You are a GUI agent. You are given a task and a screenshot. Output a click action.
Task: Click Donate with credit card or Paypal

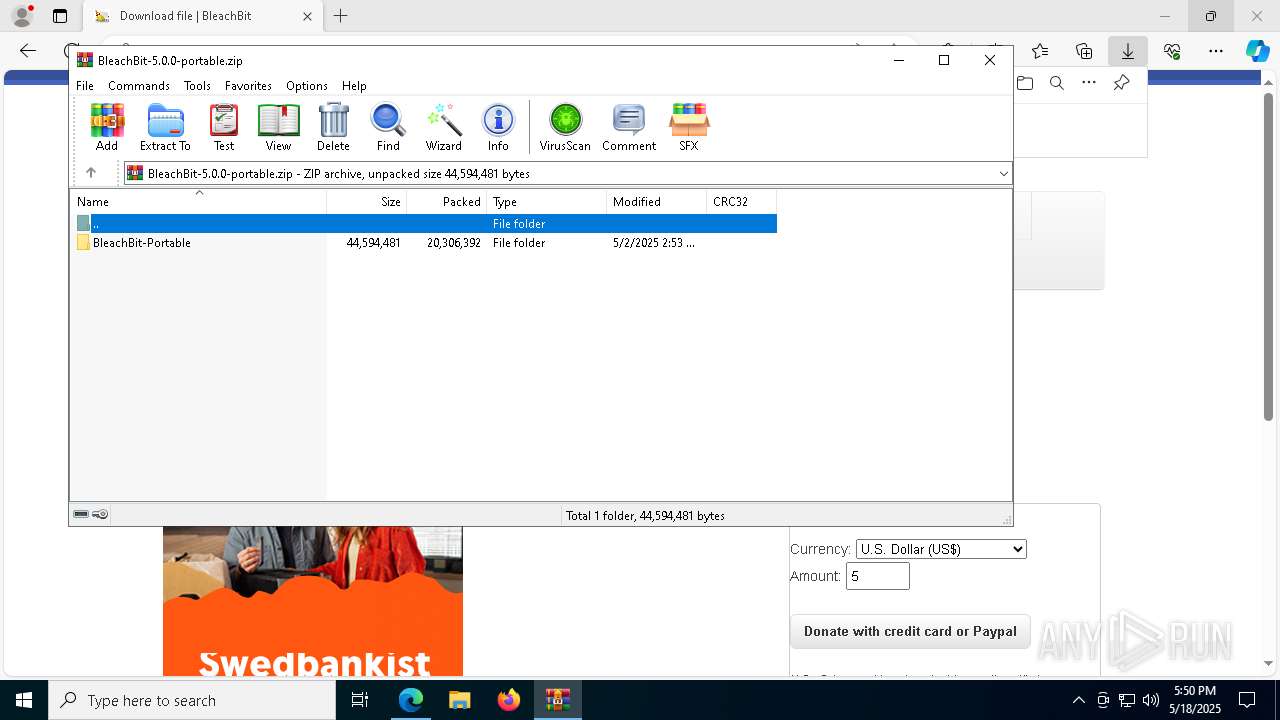[x=910, y=631]
